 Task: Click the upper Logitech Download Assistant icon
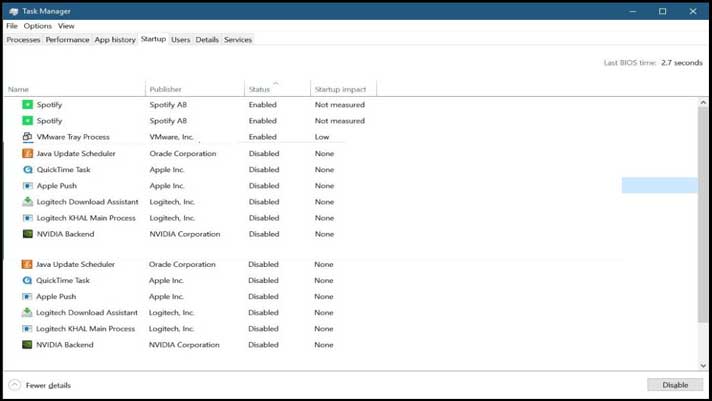(27, 202)
